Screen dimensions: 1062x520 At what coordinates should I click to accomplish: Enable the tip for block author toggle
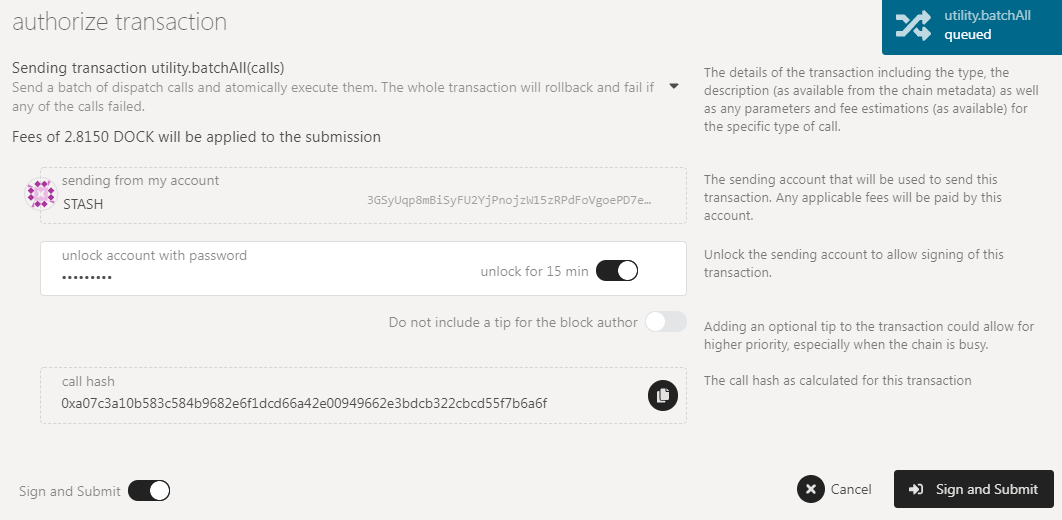tap(666, 322)
